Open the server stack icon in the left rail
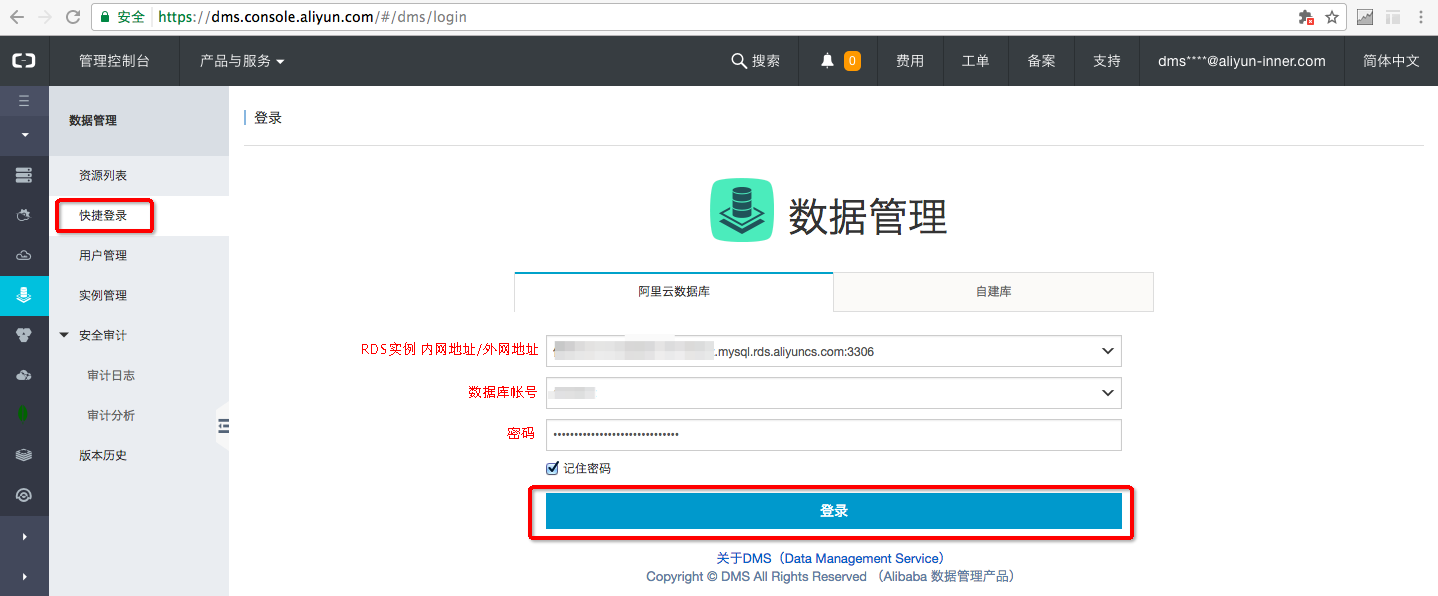The width and height of the screenshot is (1438, 596). [24, 176]
